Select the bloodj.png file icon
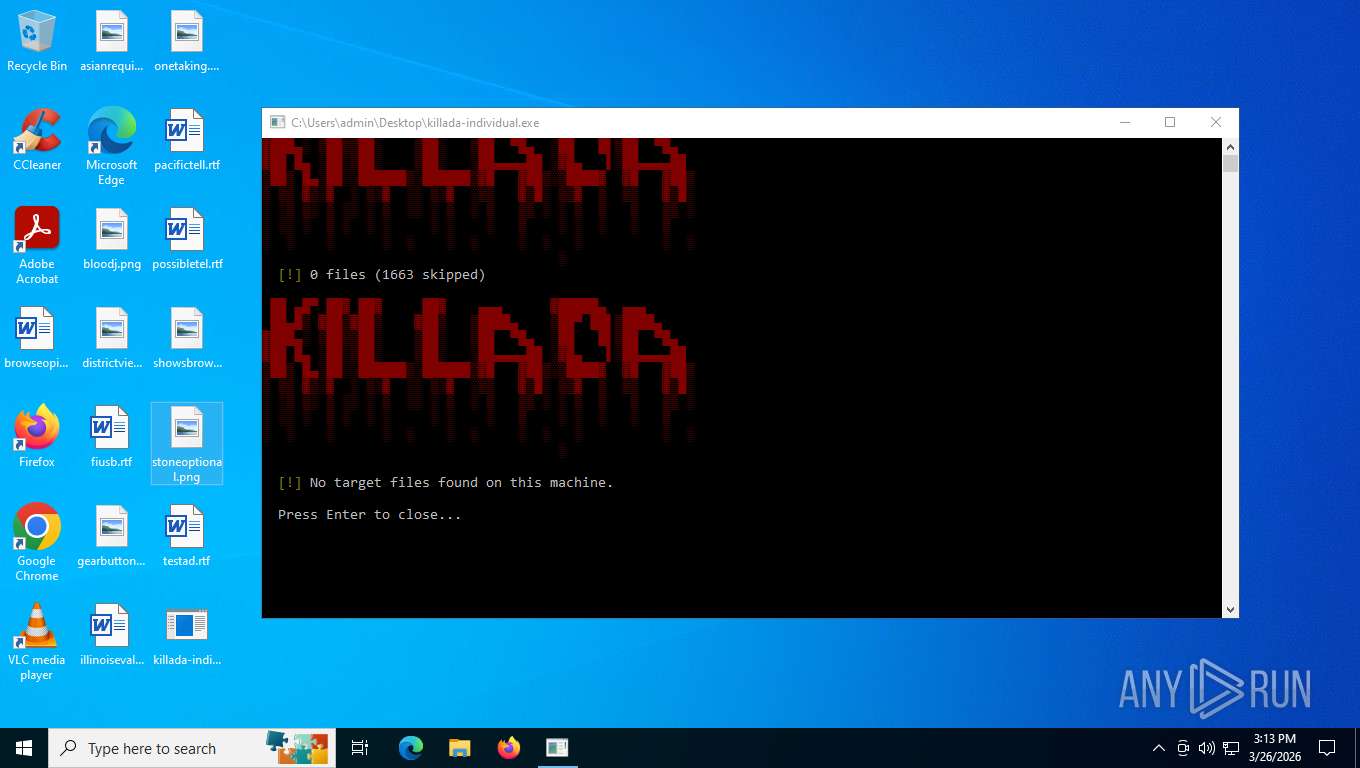The image size is (1360, 768). (x=112, y=239)
